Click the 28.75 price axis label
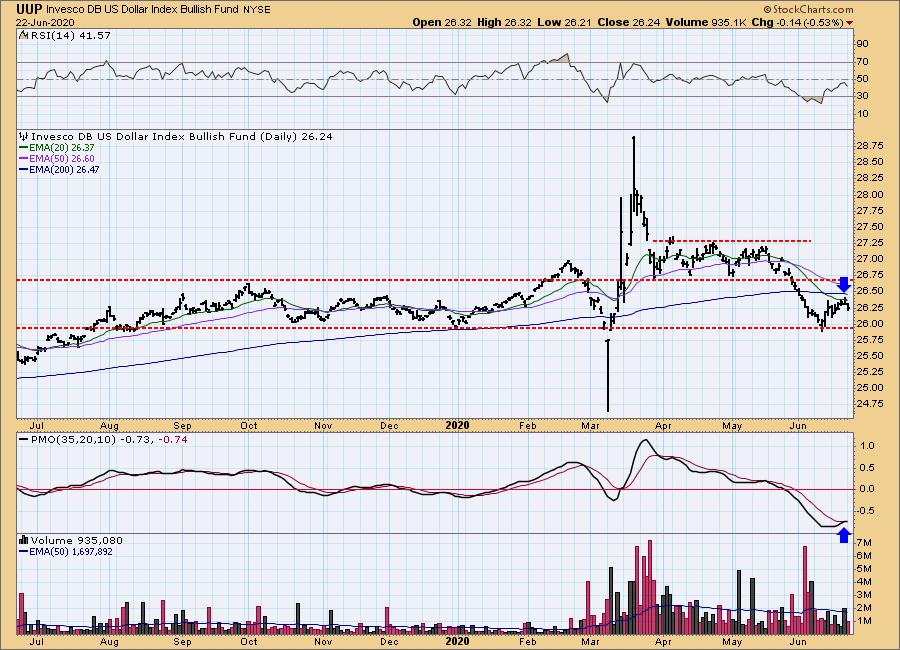The width and height of the screenshot is (900, 650). coord(870,146)
